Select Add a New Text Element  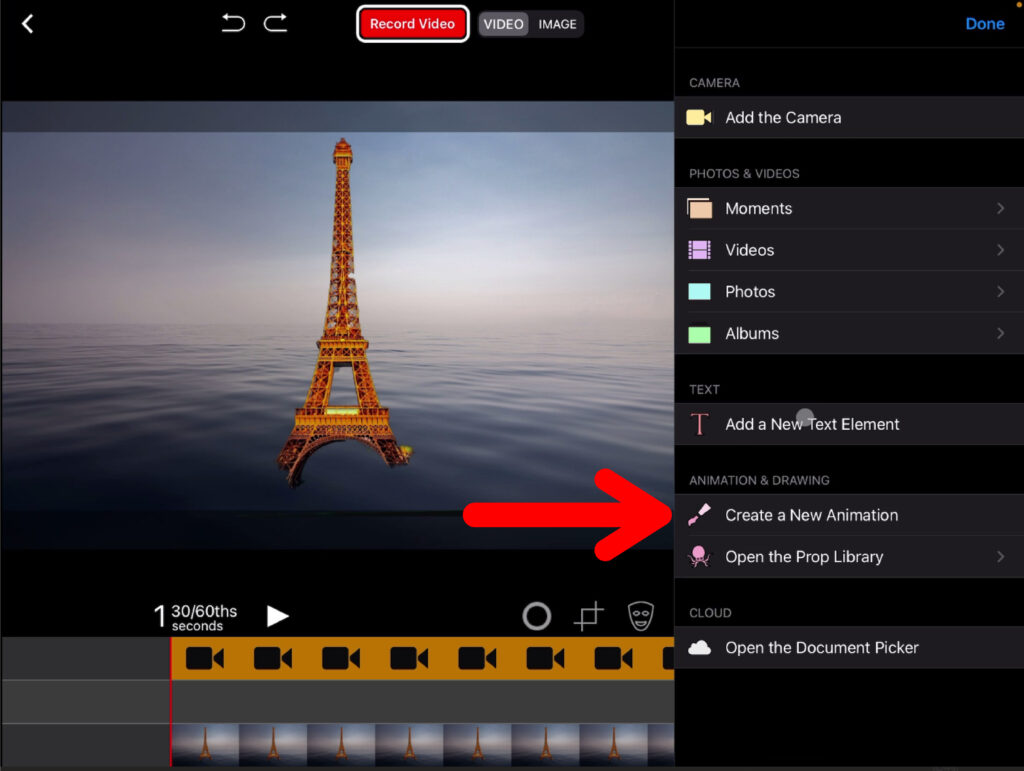point(811,424)
